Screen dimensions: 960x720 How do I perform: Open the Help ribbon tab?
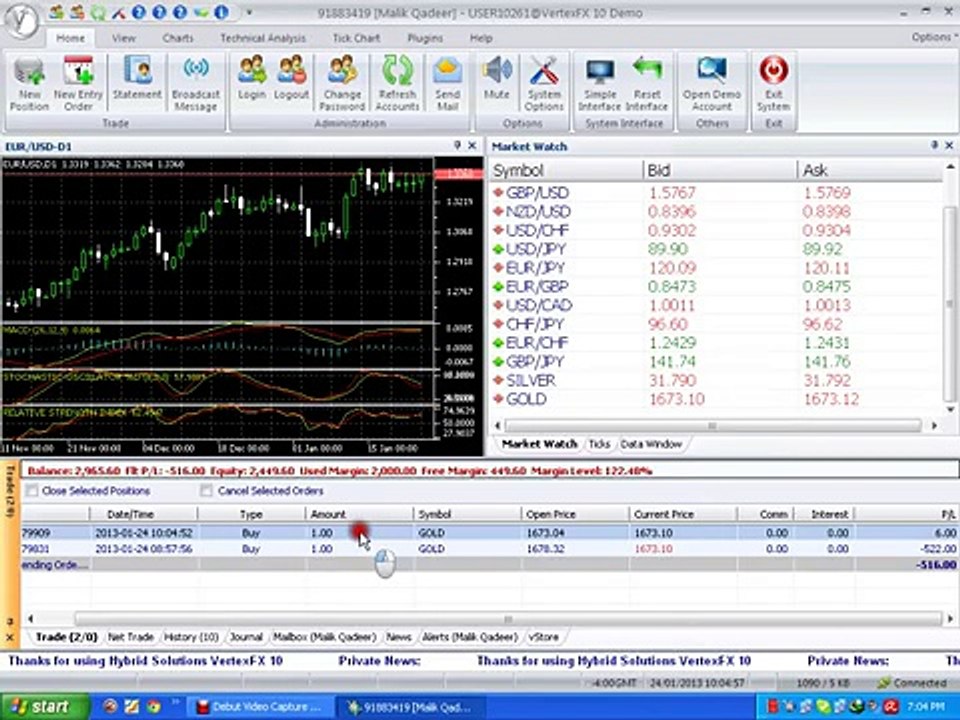click(x=481, y=38)
